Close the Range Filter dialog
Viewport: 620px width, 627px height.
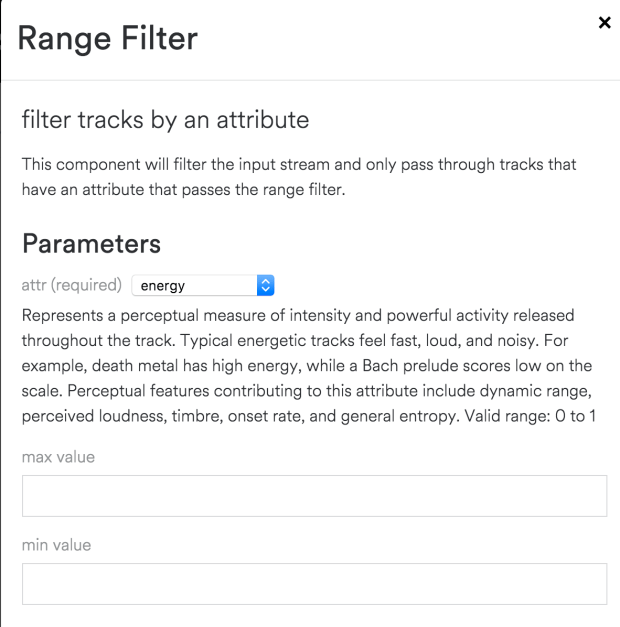(x=604, y=22)
